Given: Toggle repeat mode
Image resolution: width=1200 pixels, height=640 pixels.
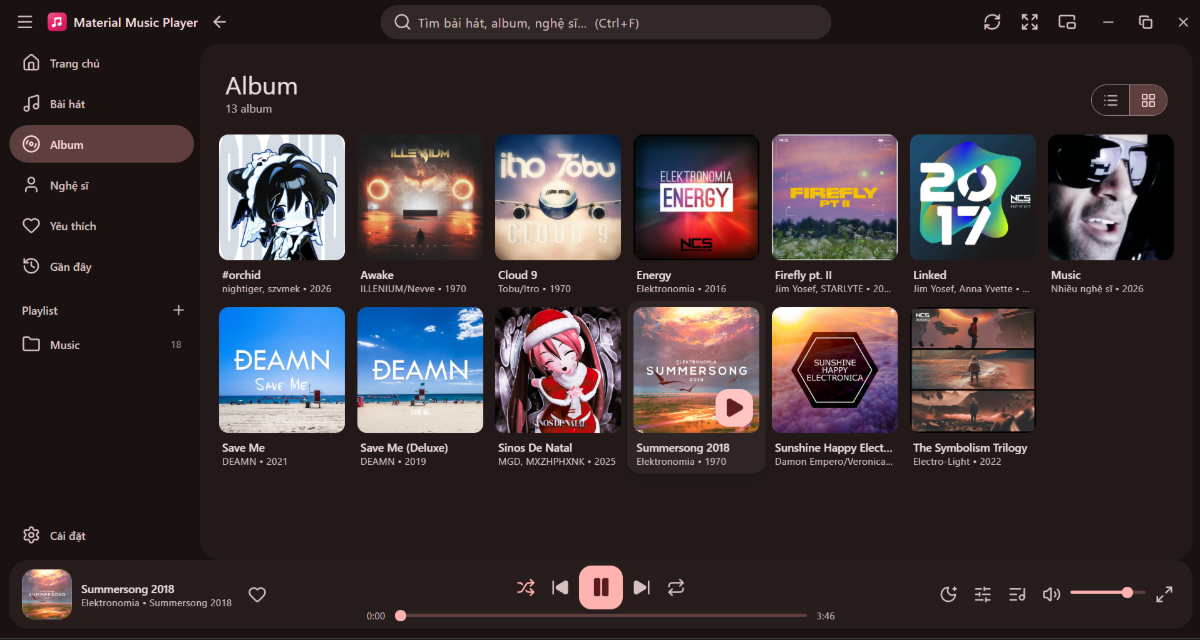Looking at the screenshot, I should tap(676, 587).
